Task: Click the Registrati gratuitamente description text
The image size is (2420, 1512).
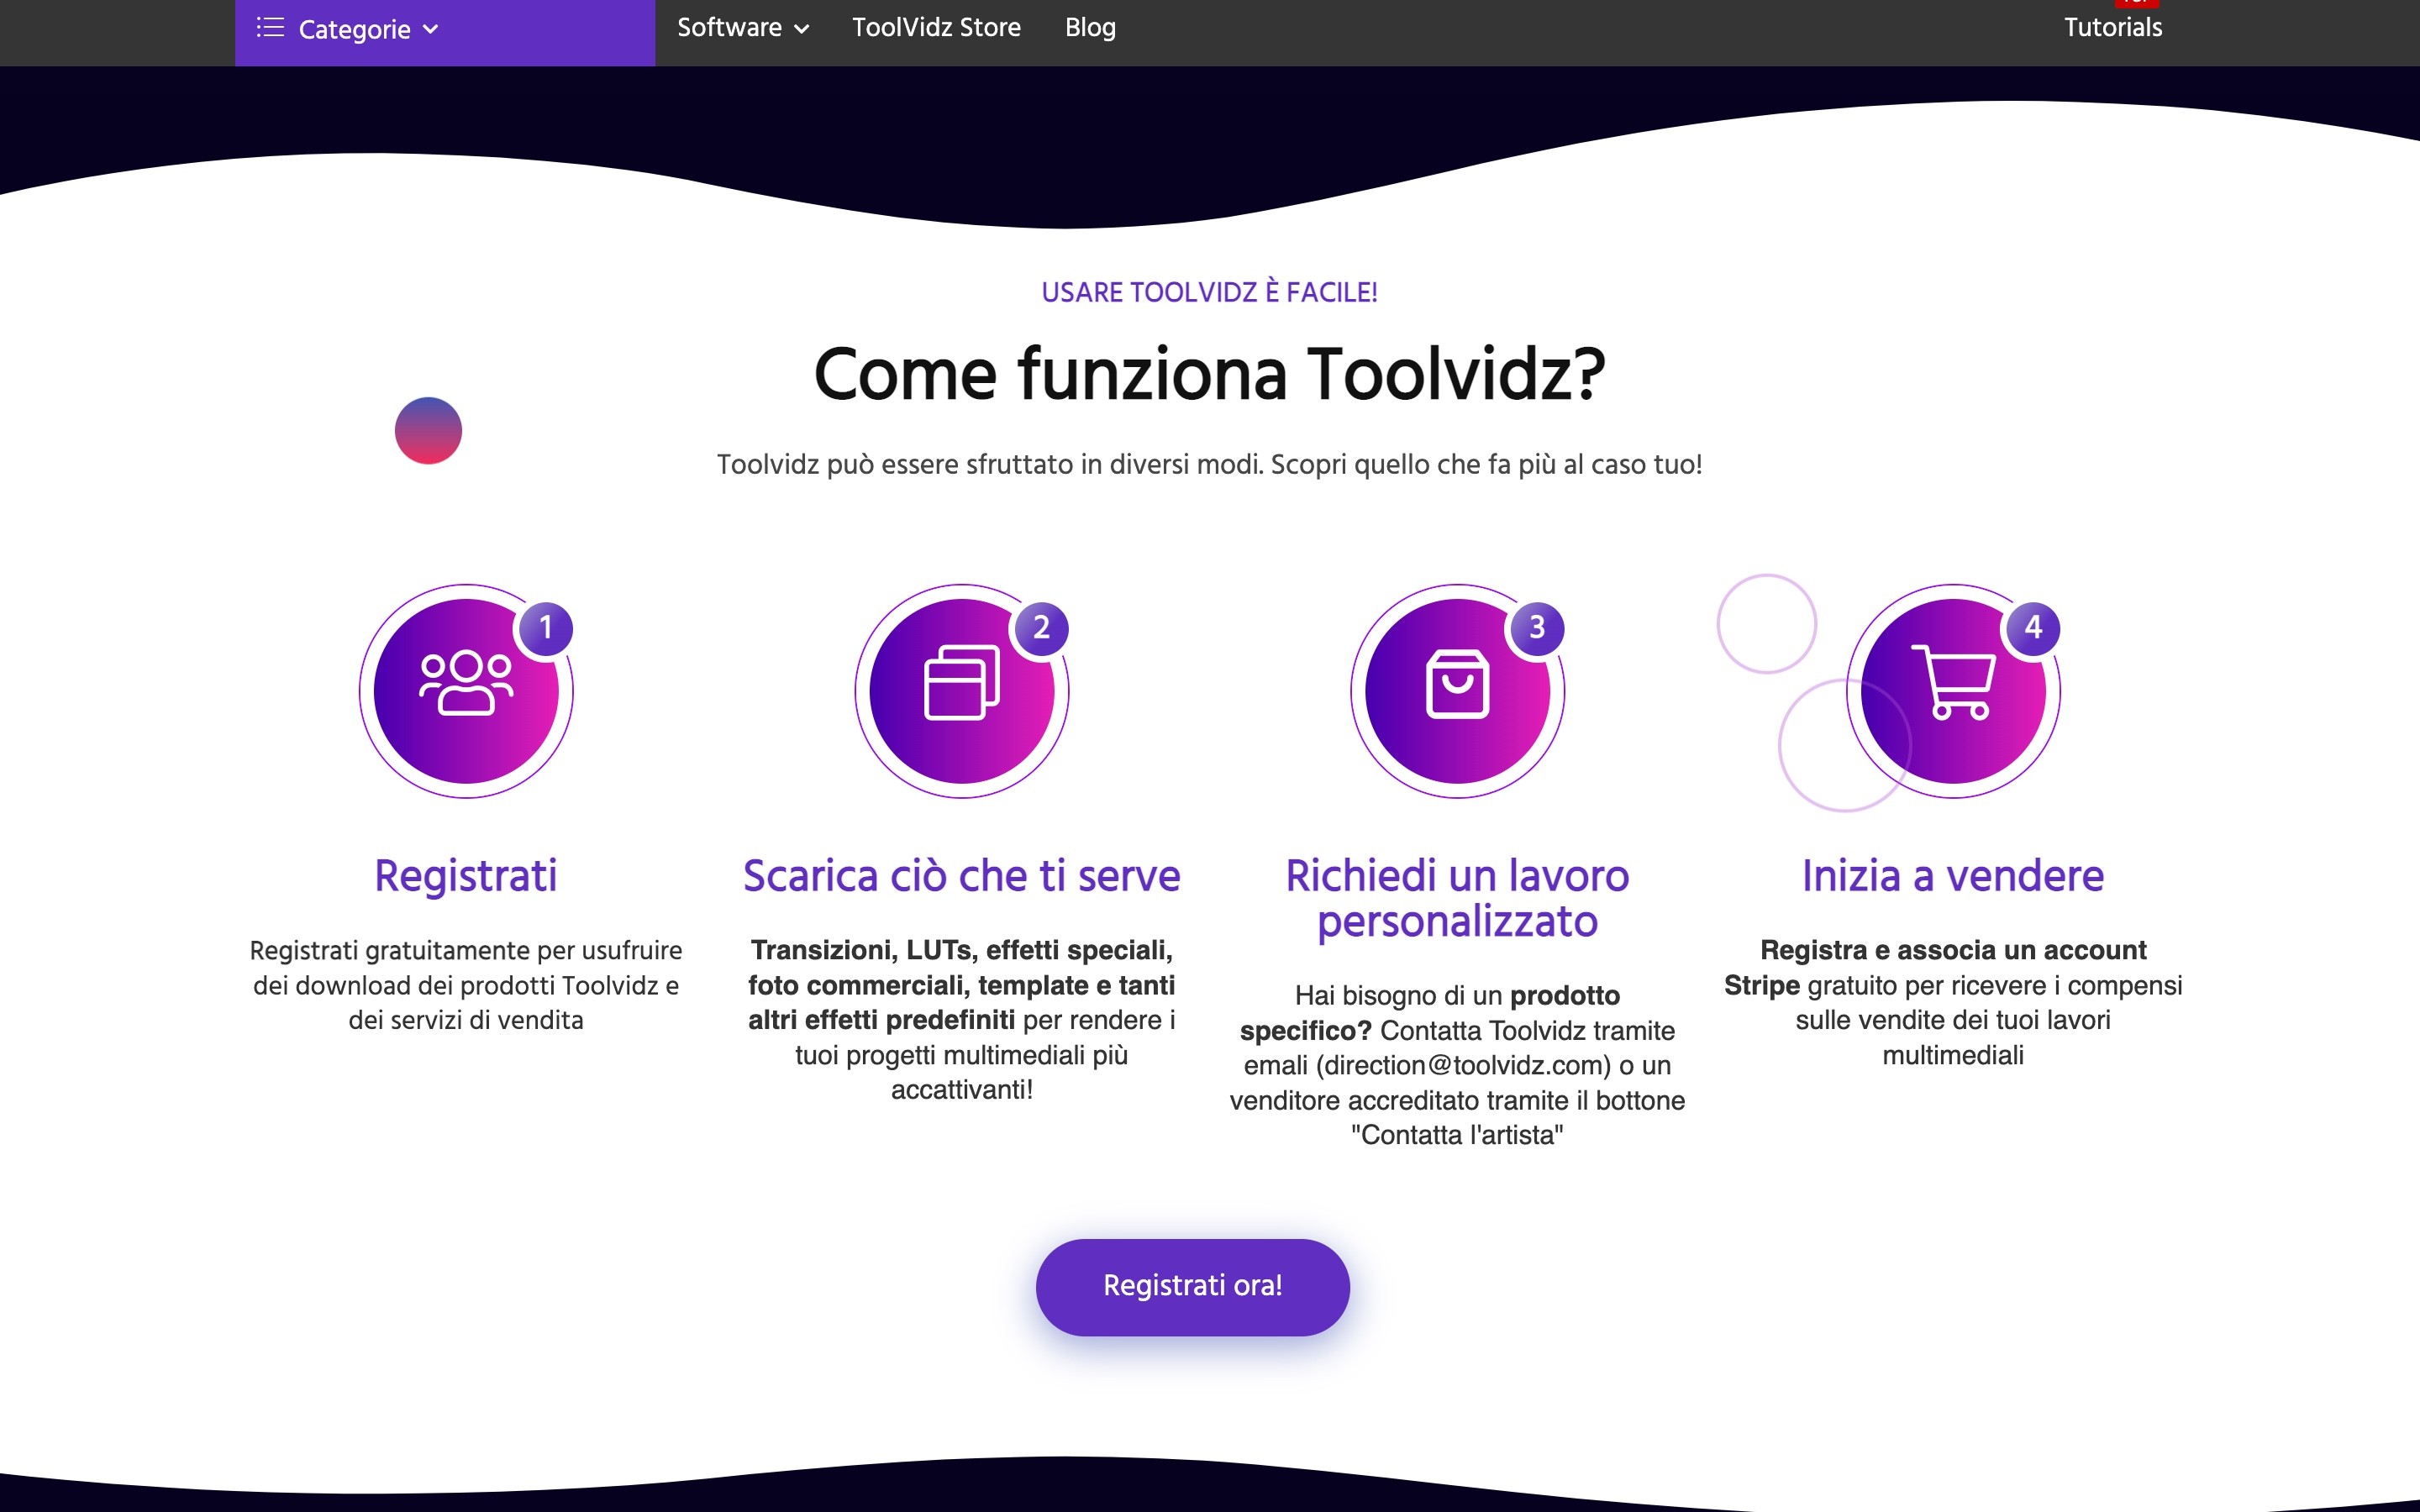Action: 466,985
